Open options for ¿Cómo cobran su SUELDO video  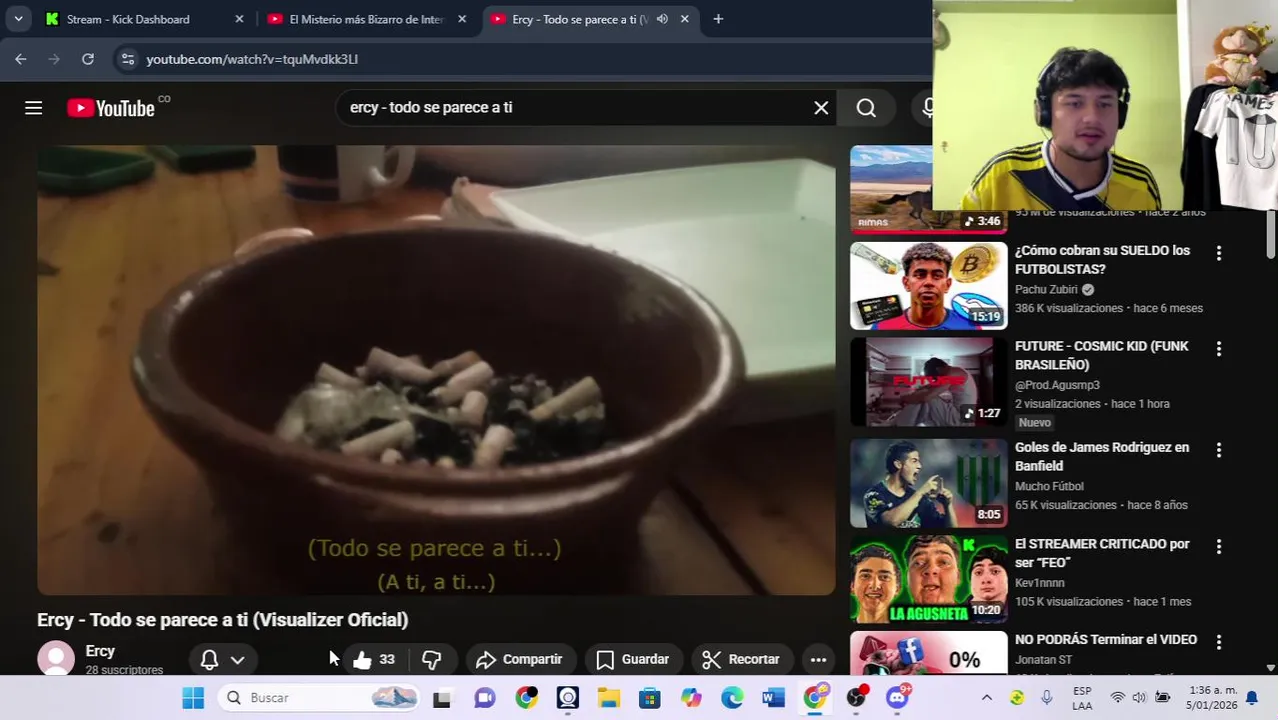[1218, 254]
